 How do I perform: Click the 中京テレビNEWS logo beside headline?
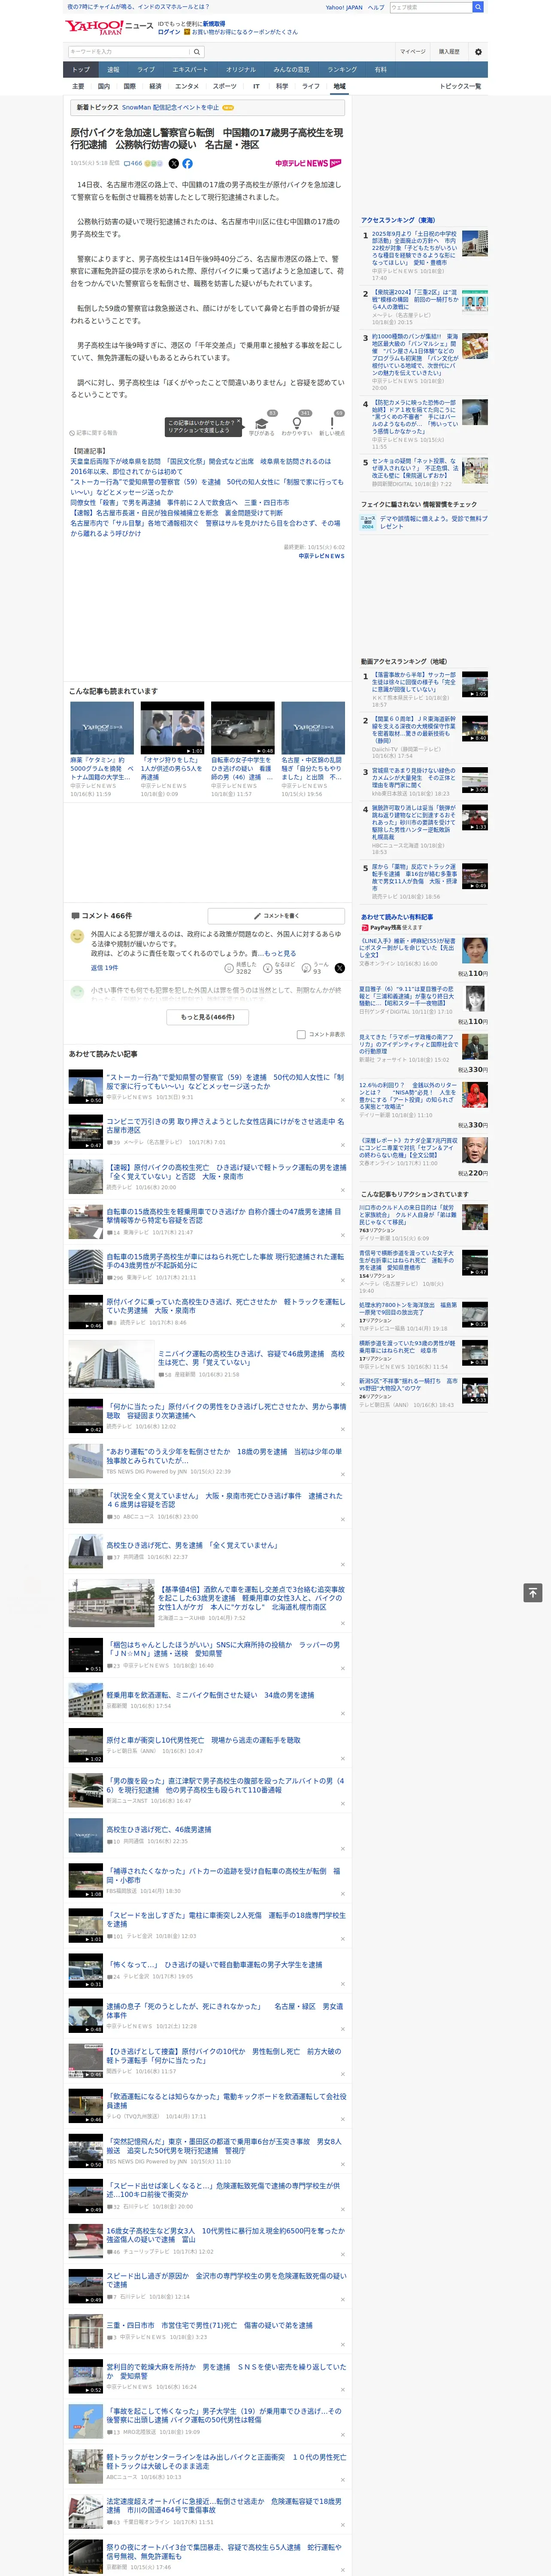(308, 163)
